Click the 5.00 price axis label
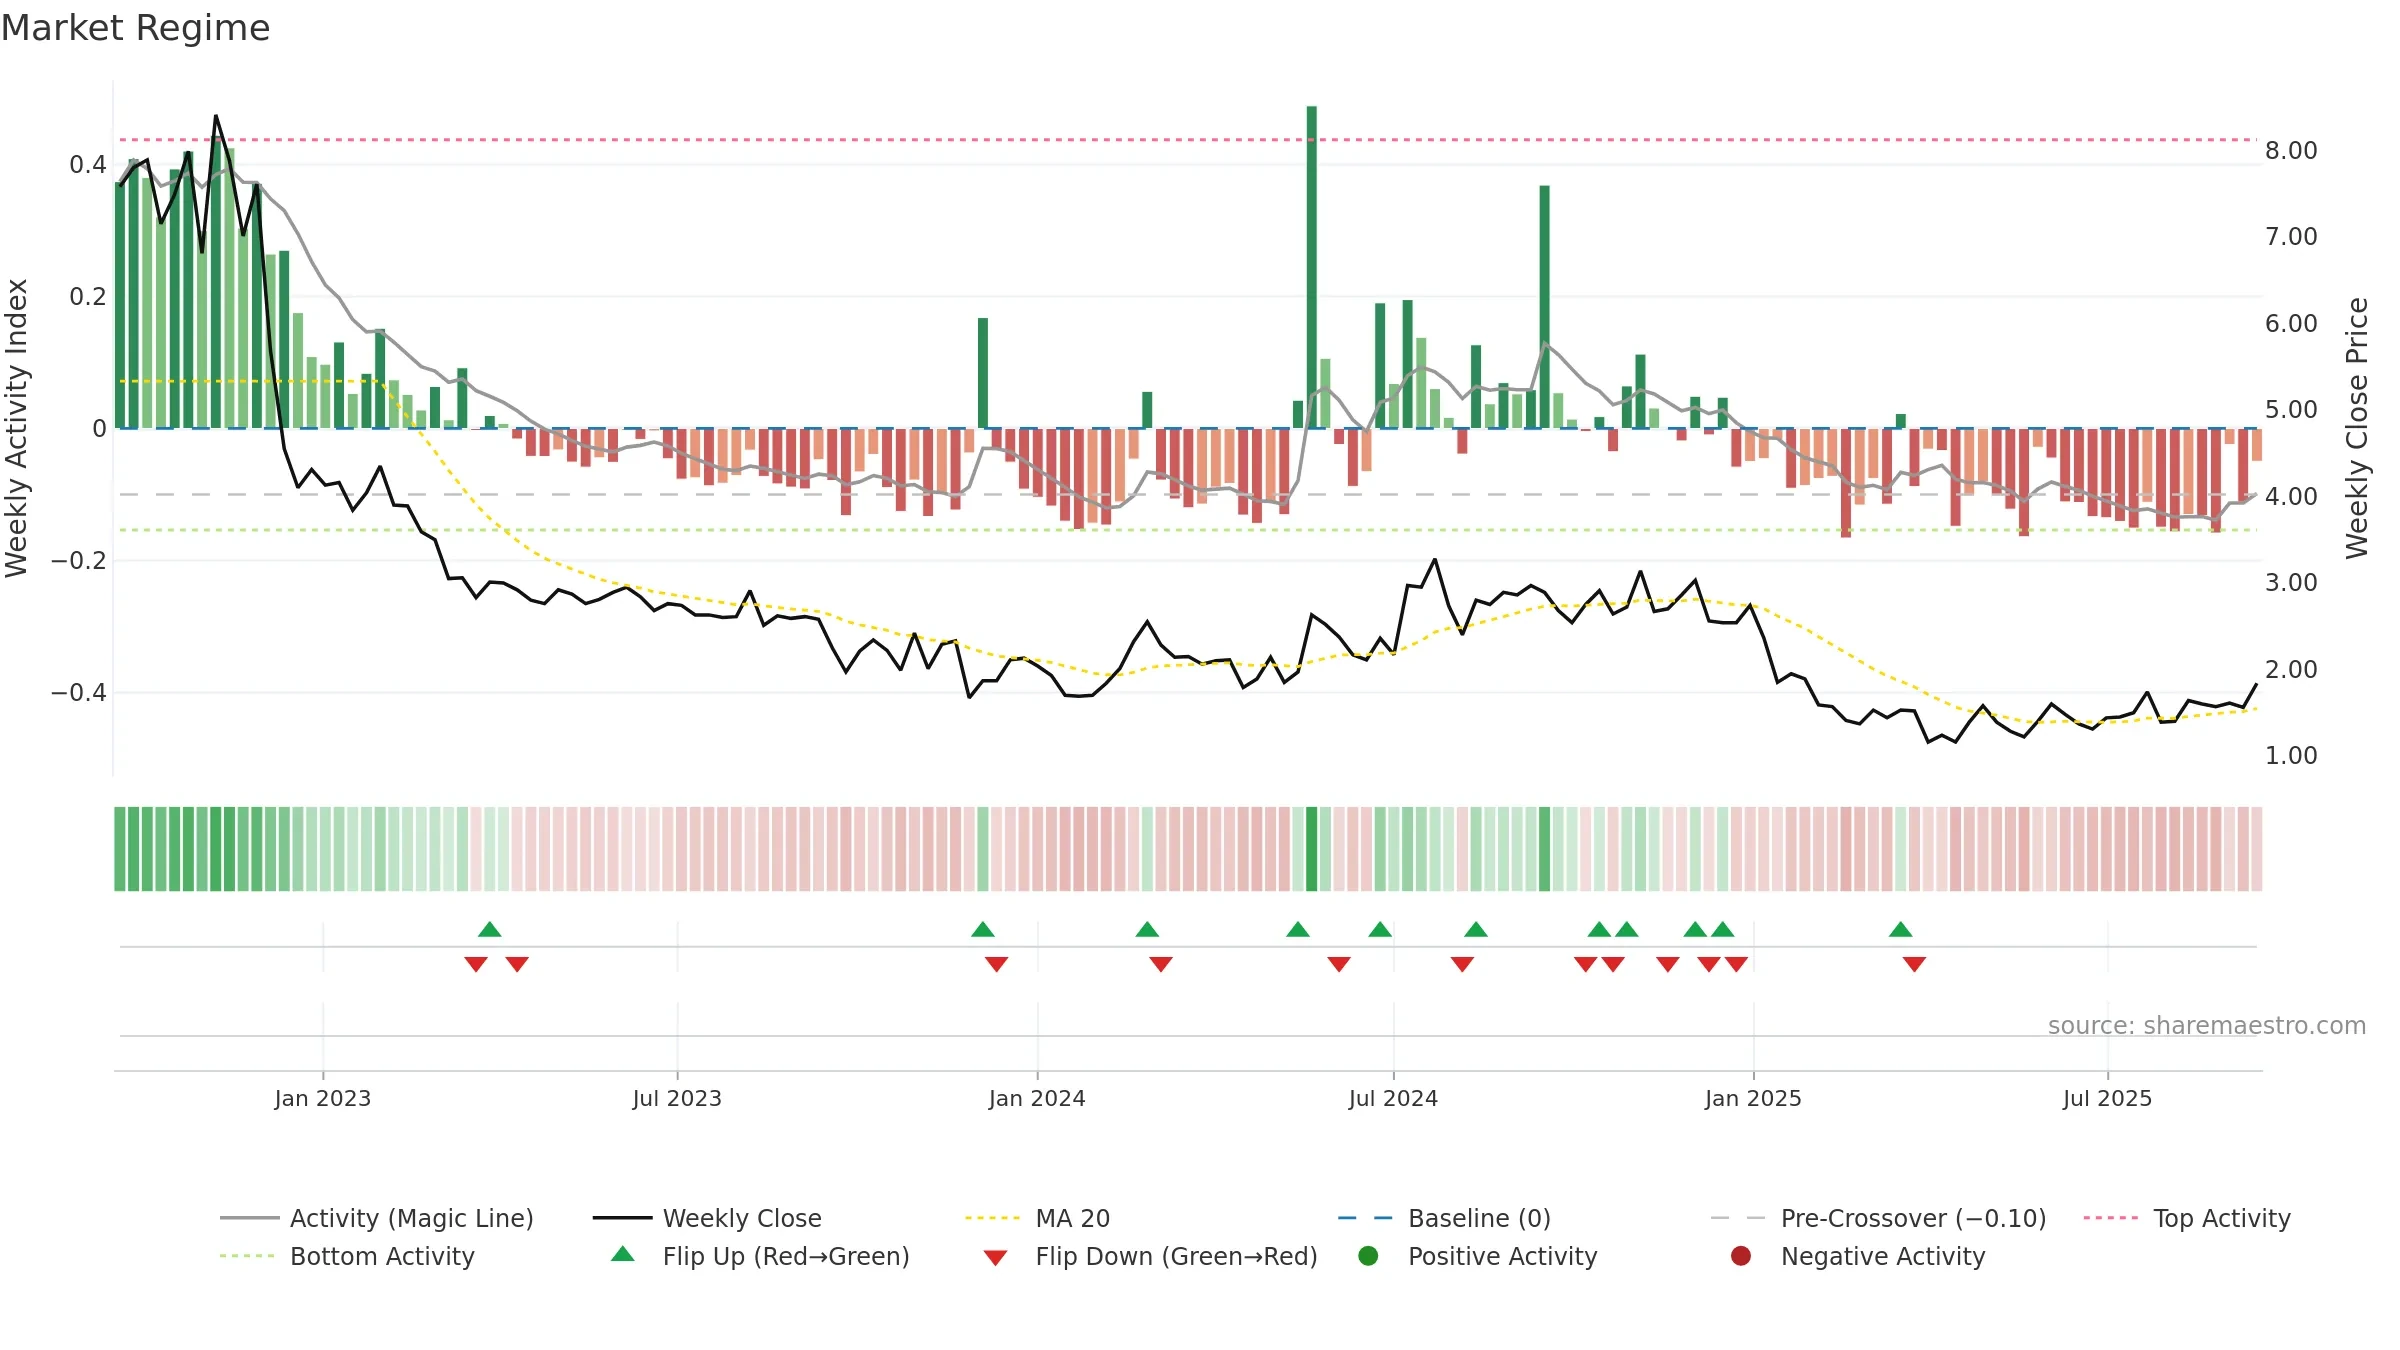The height and width of the screenshot is (1350, 2400). (2291, 409)
